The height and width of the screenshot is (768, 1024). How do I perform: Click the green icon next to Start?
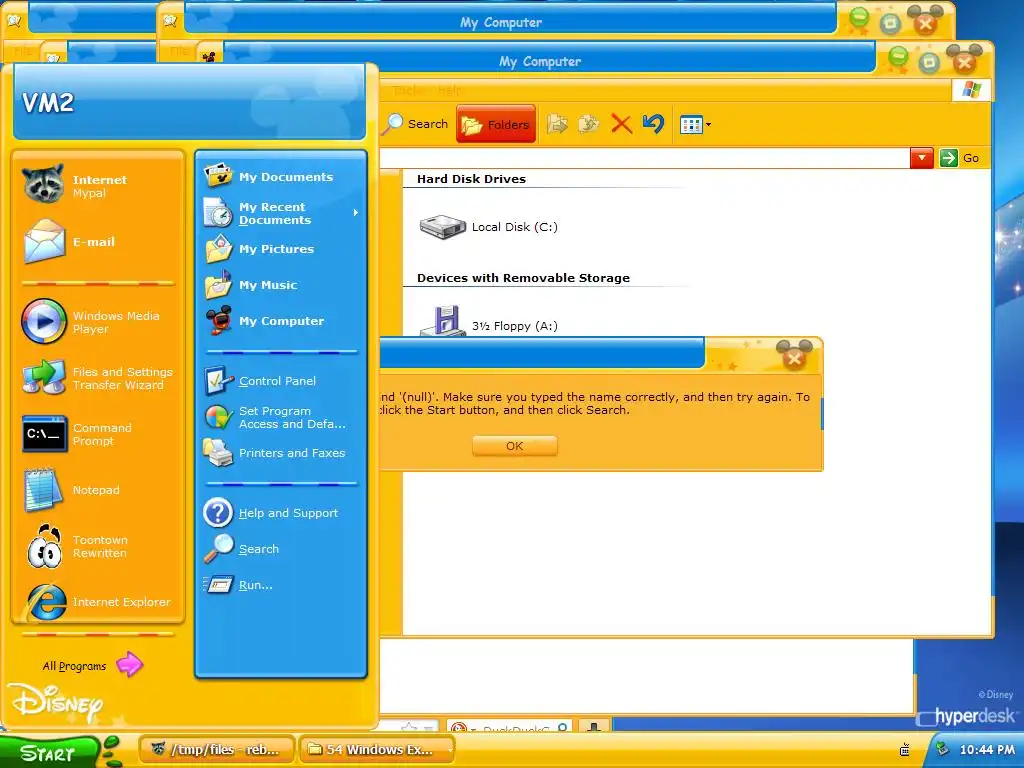(112, 751)
